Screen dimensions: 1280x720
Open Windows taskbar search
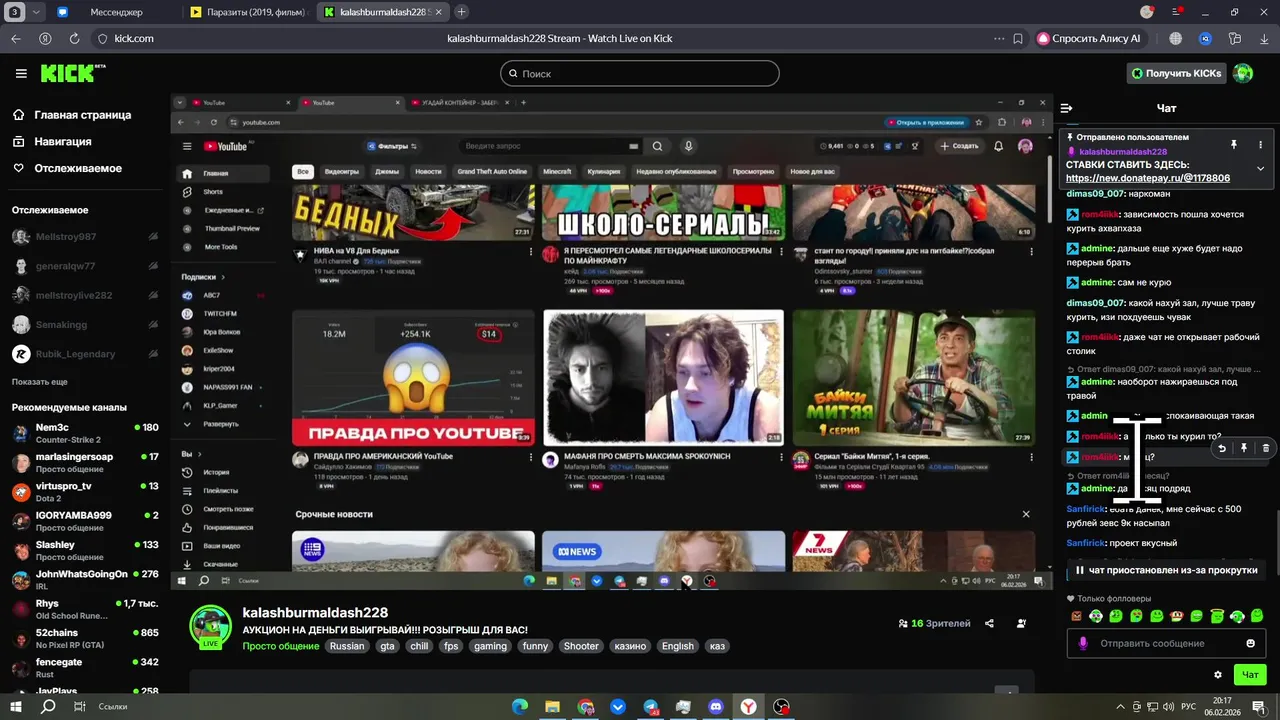pyautogui.click(x=48, y=706)
